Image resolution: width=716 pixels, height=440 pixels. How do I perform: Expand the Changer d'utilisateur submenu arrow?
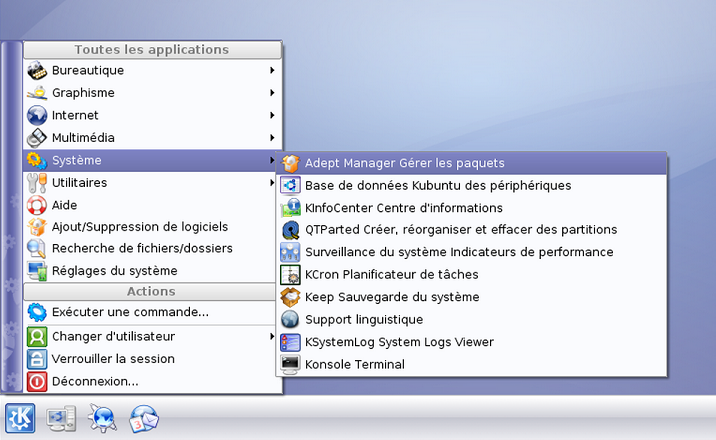pyautogui.click(x=272, y=337)
